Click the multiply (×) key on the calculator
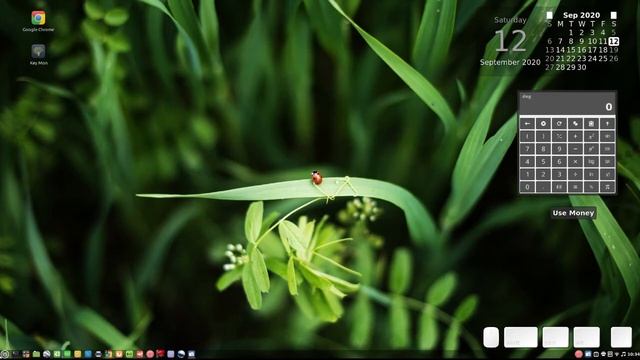Image resolution: width=640 pixels, height=360 pixels. pyautogui.click(x=575, y=162)
